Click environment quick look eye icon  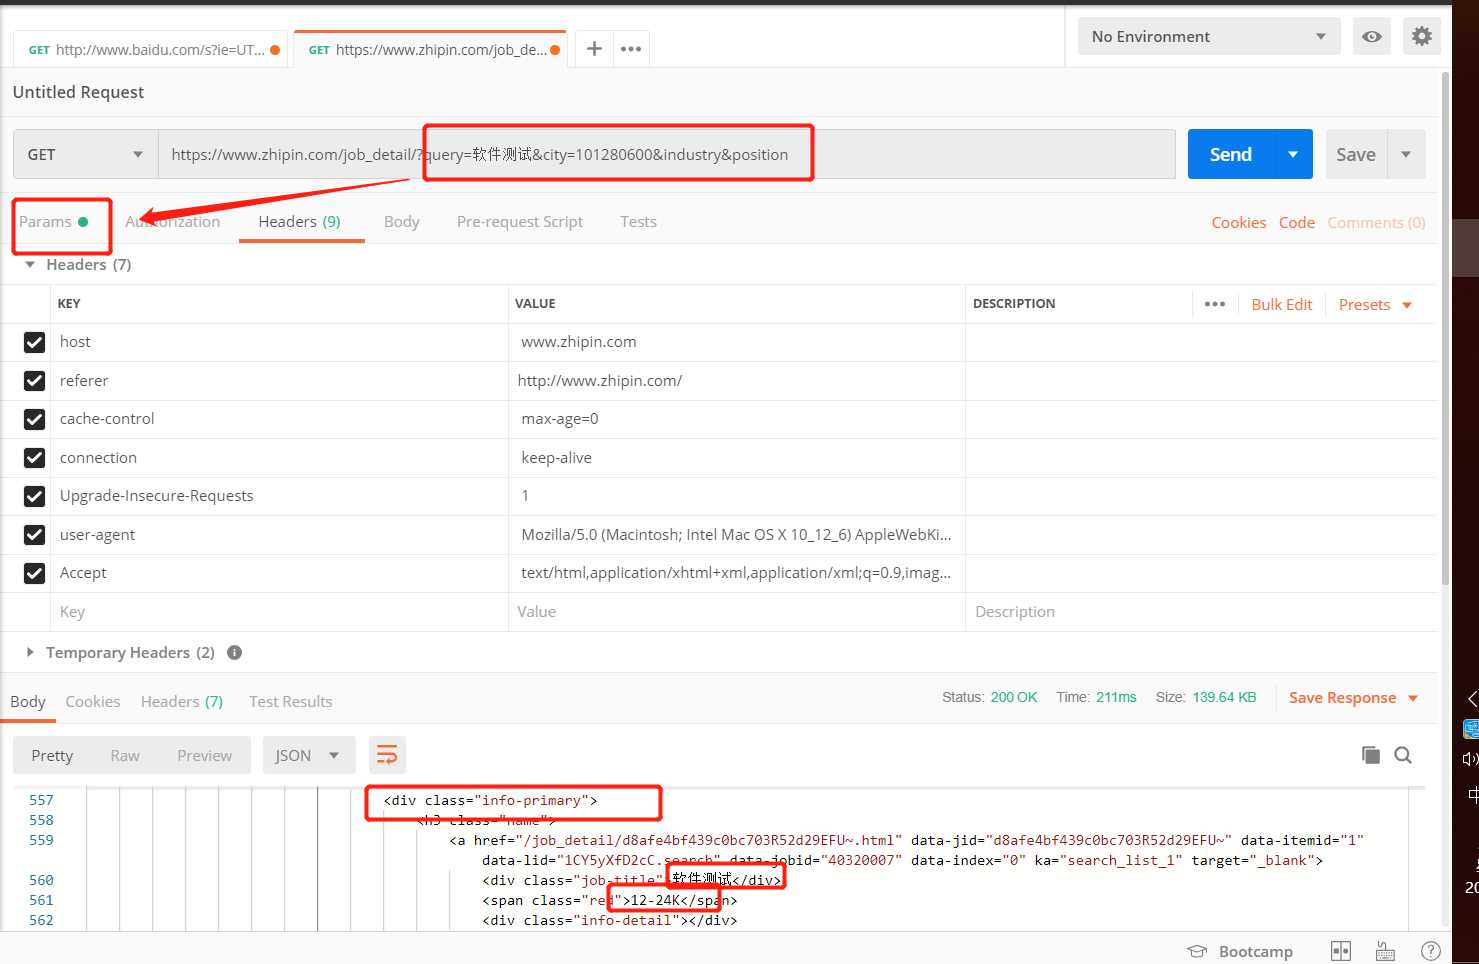(1372, 36)
